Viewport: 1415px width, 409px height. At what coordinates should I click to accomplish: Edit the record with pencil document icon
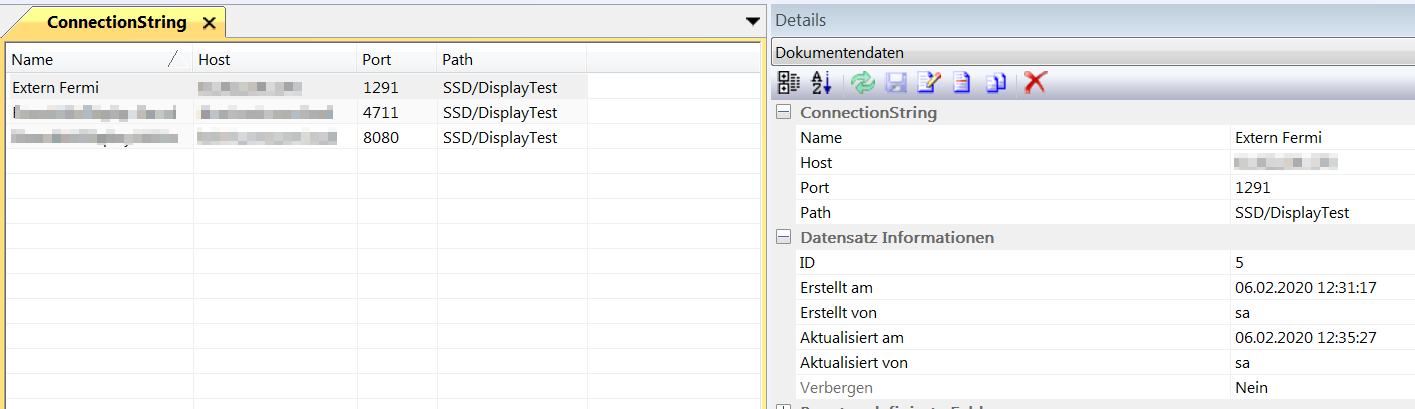click(x=928, y=83)
